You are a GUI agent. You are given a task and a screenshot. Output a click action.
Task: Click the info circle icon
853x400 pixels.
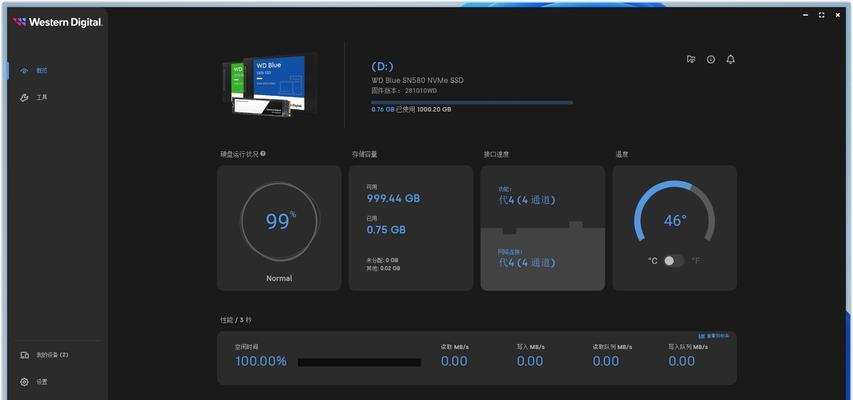[711, 59]
